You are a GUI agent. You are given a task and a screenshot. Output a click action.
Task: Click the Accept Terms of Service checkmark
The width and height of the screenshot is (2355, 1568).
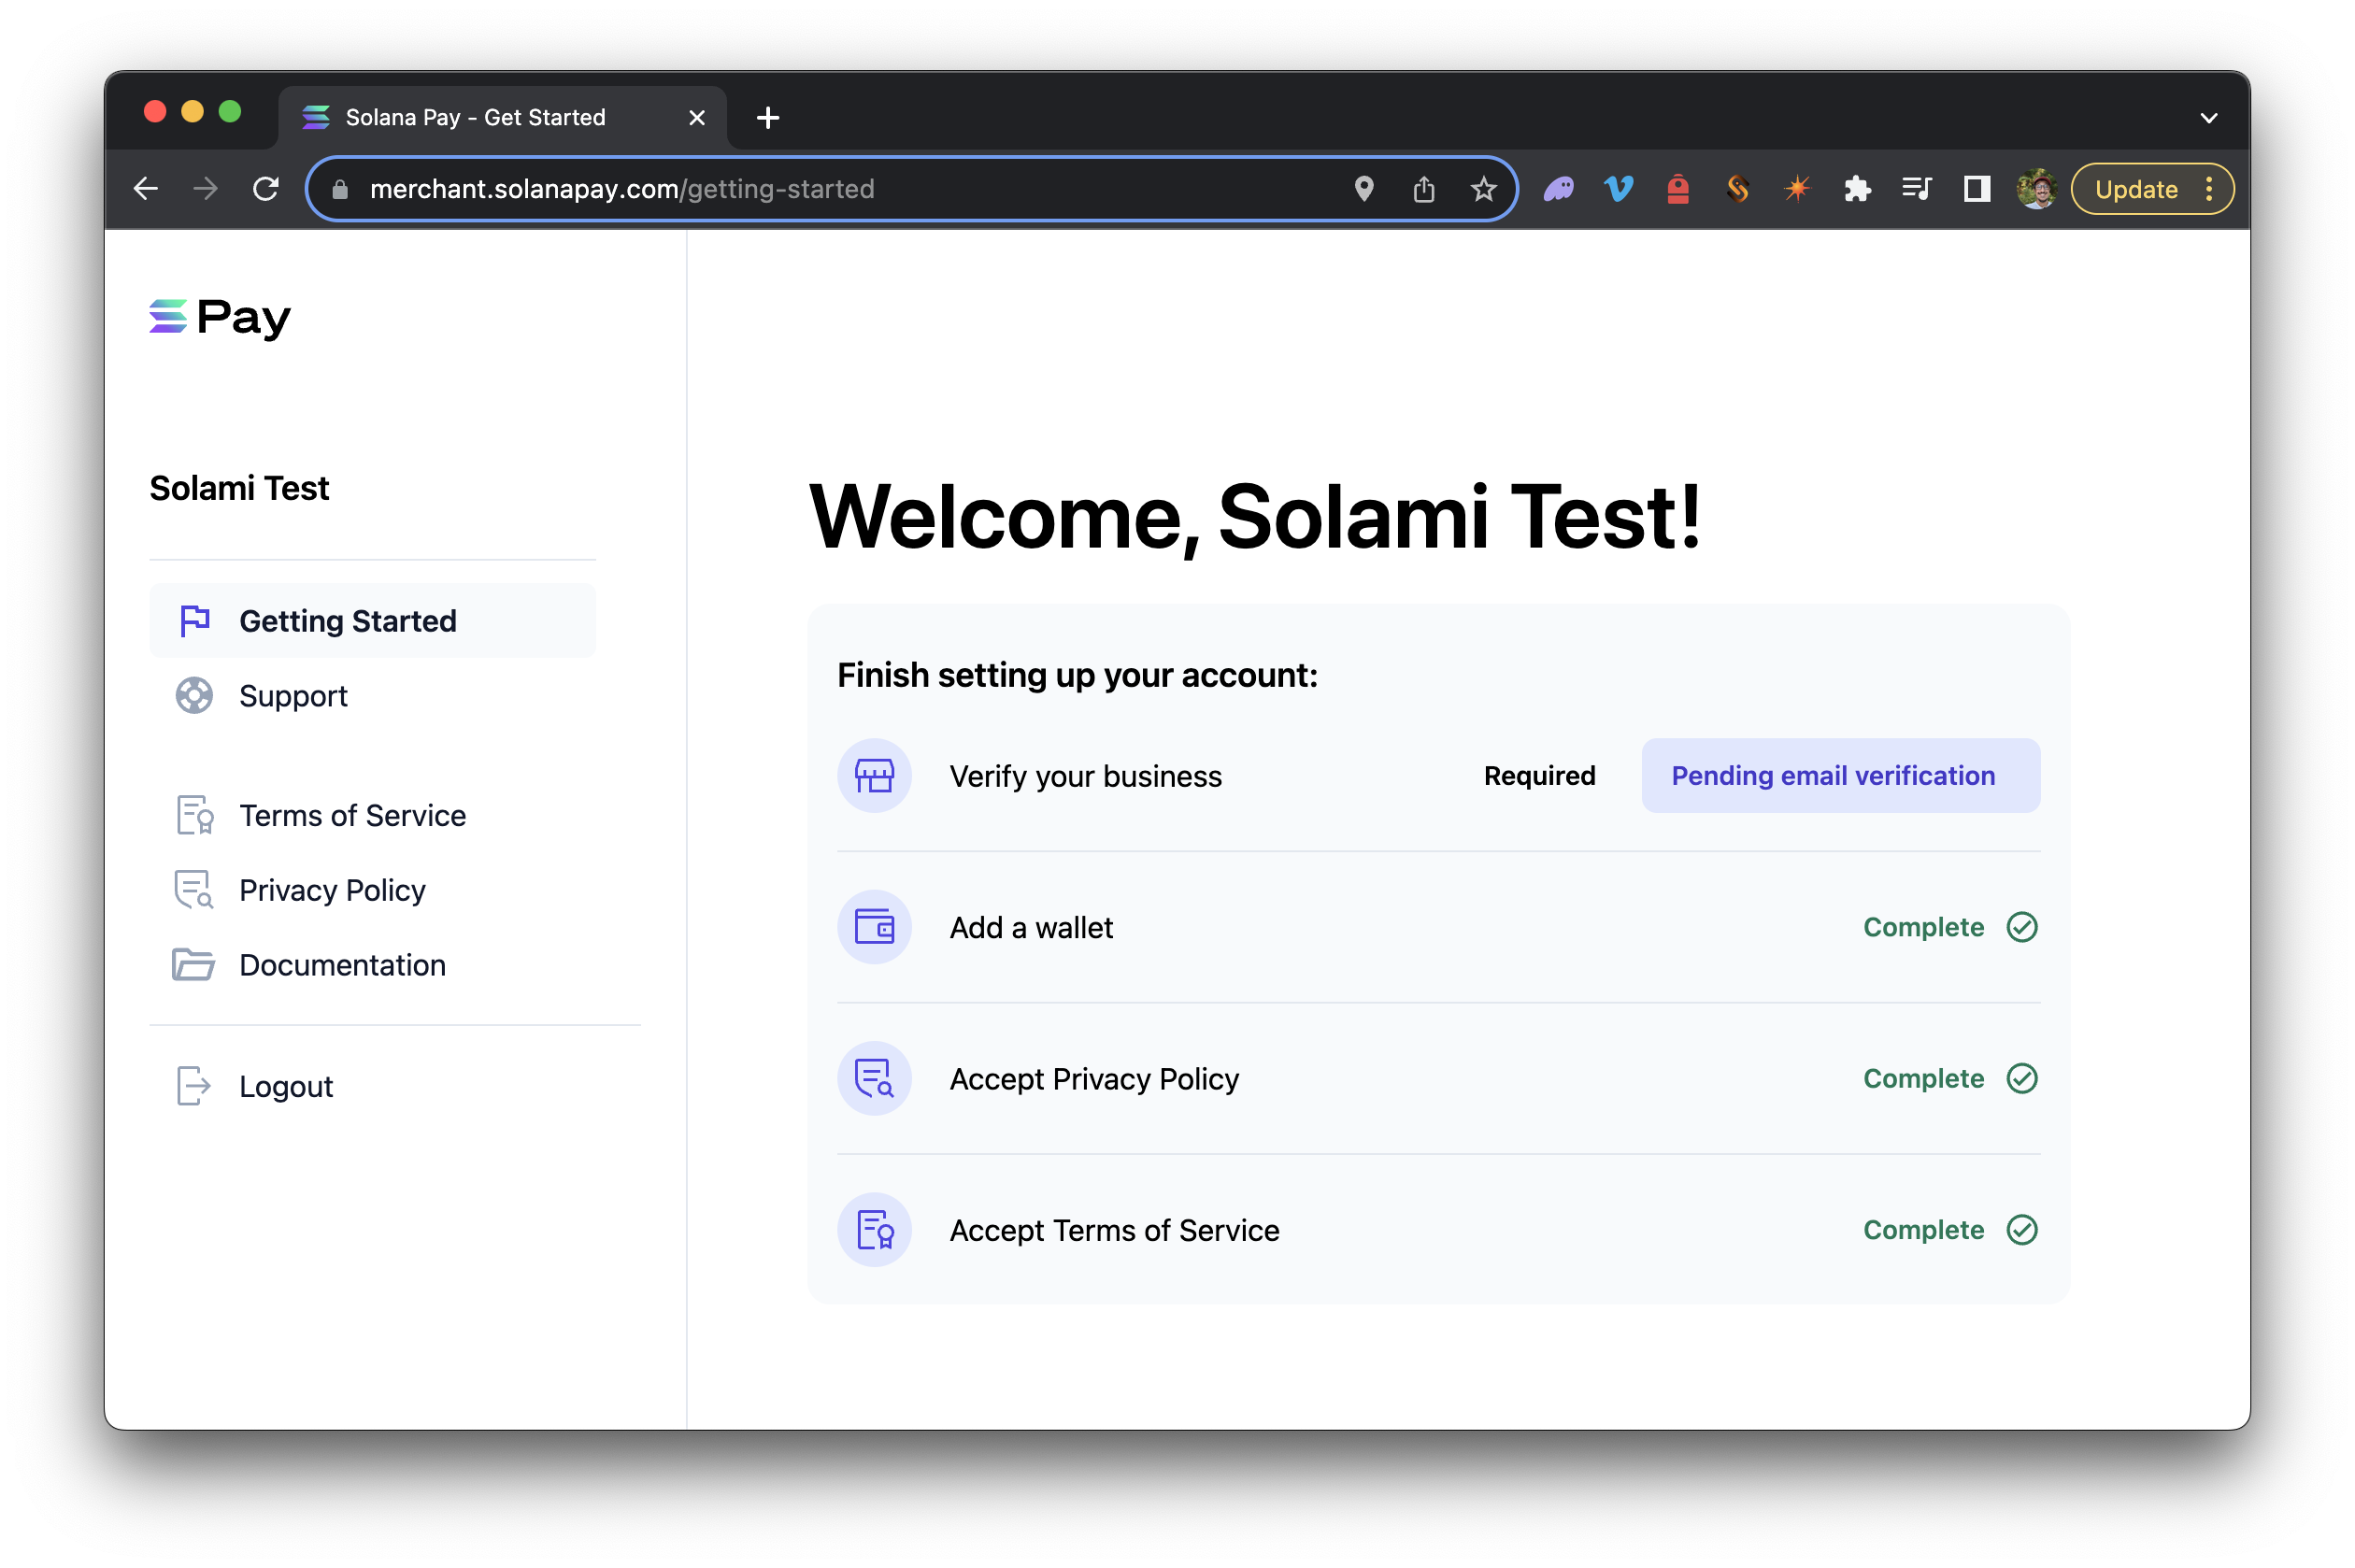point(2022,1230)
